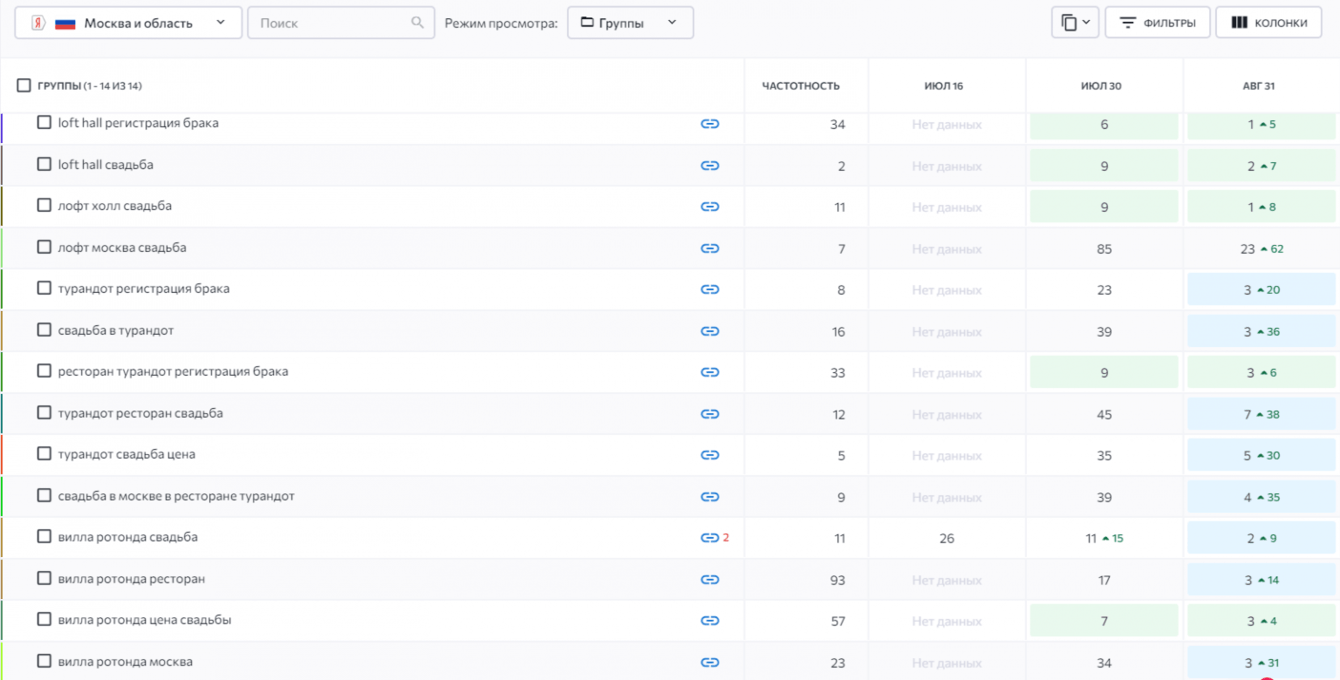Click color marker beside турандот свадьба цена

[2, 455]
